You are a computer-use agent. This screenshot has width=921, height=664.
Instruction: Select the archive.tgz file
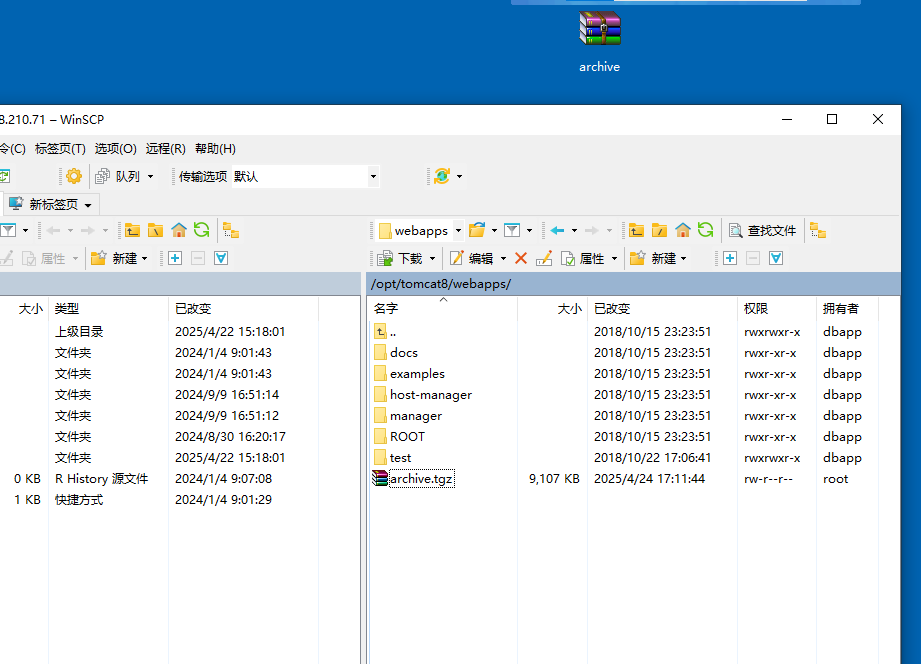[419, 478]
